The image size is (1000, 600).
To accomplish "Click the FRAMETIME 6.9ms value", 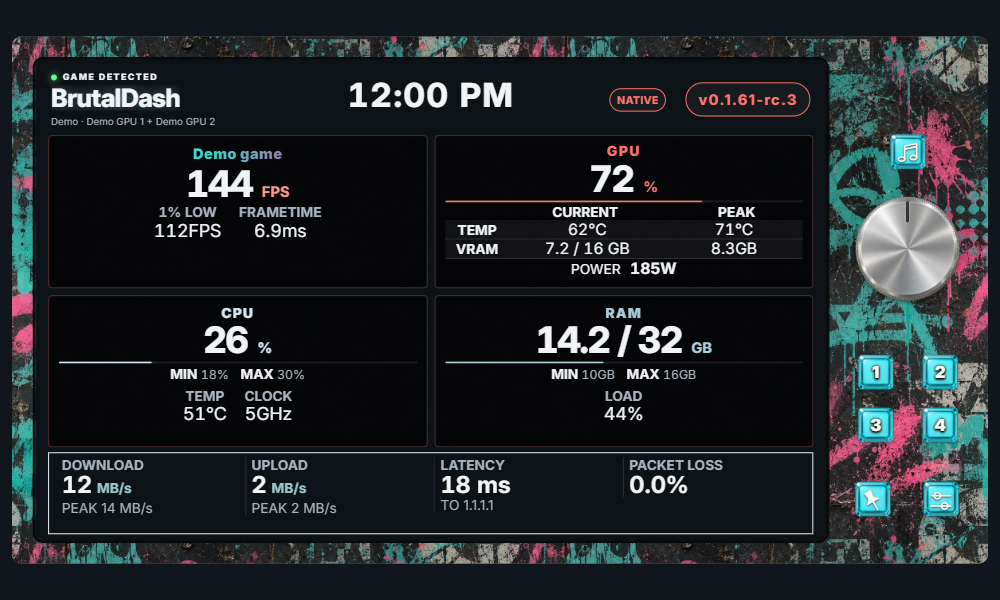I will point(280,231).
